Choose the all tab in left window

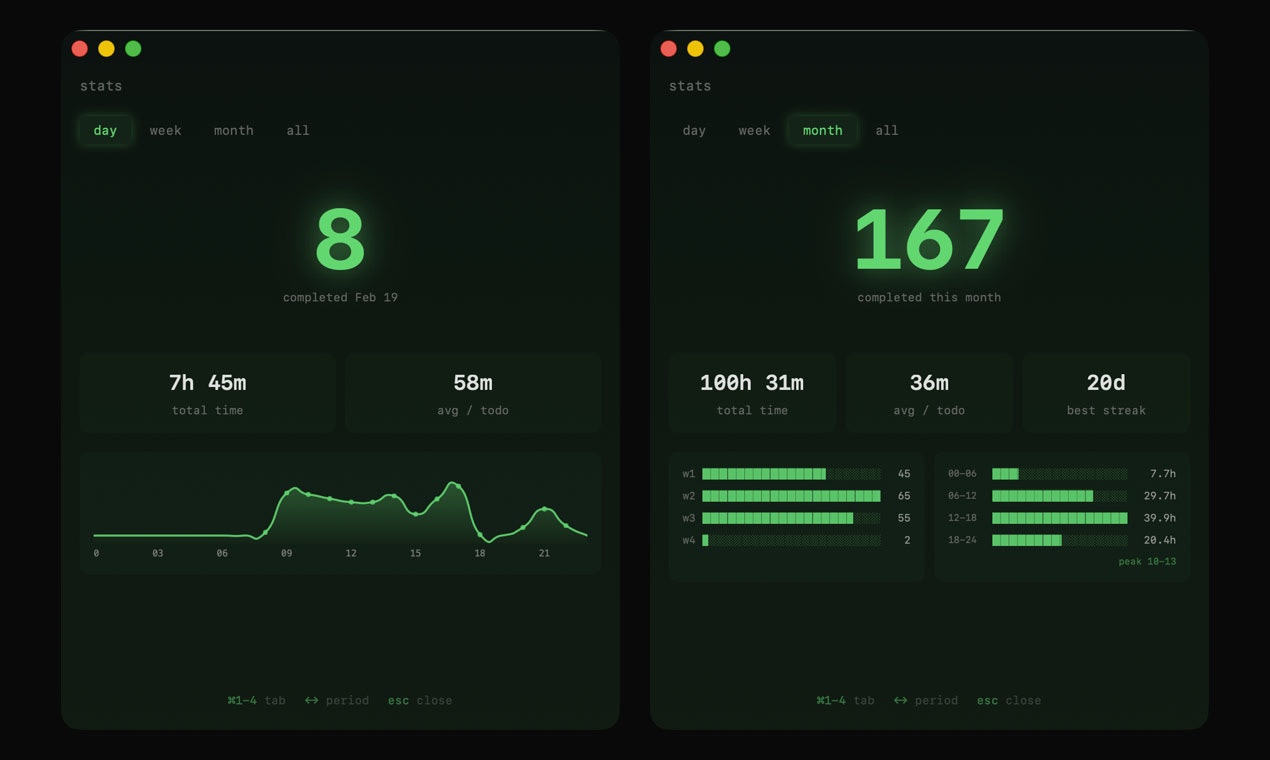(298, 130)
